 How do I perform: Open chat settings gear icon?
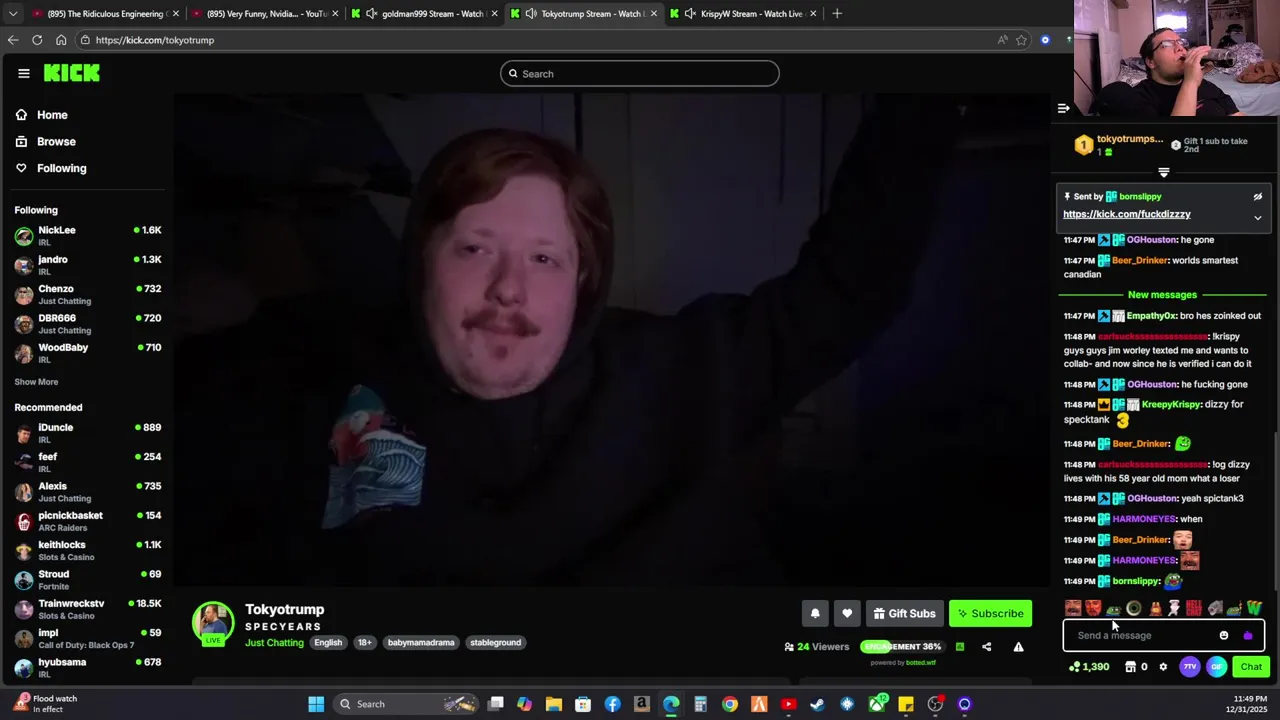coord(1163,667)
